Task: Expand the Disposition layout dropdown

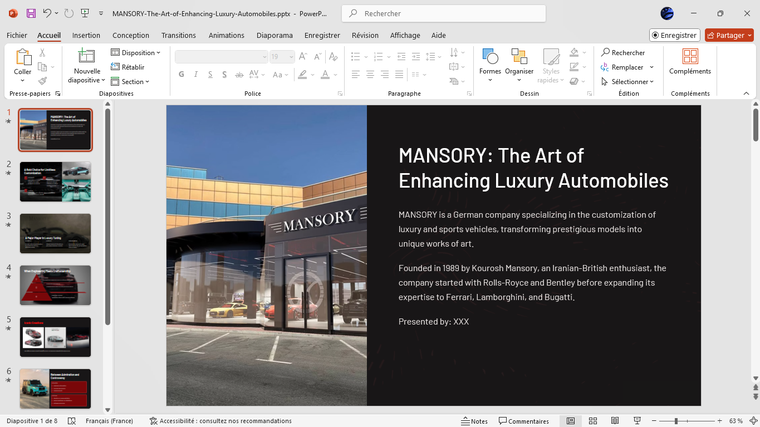Action: click(x=137, y=53)
